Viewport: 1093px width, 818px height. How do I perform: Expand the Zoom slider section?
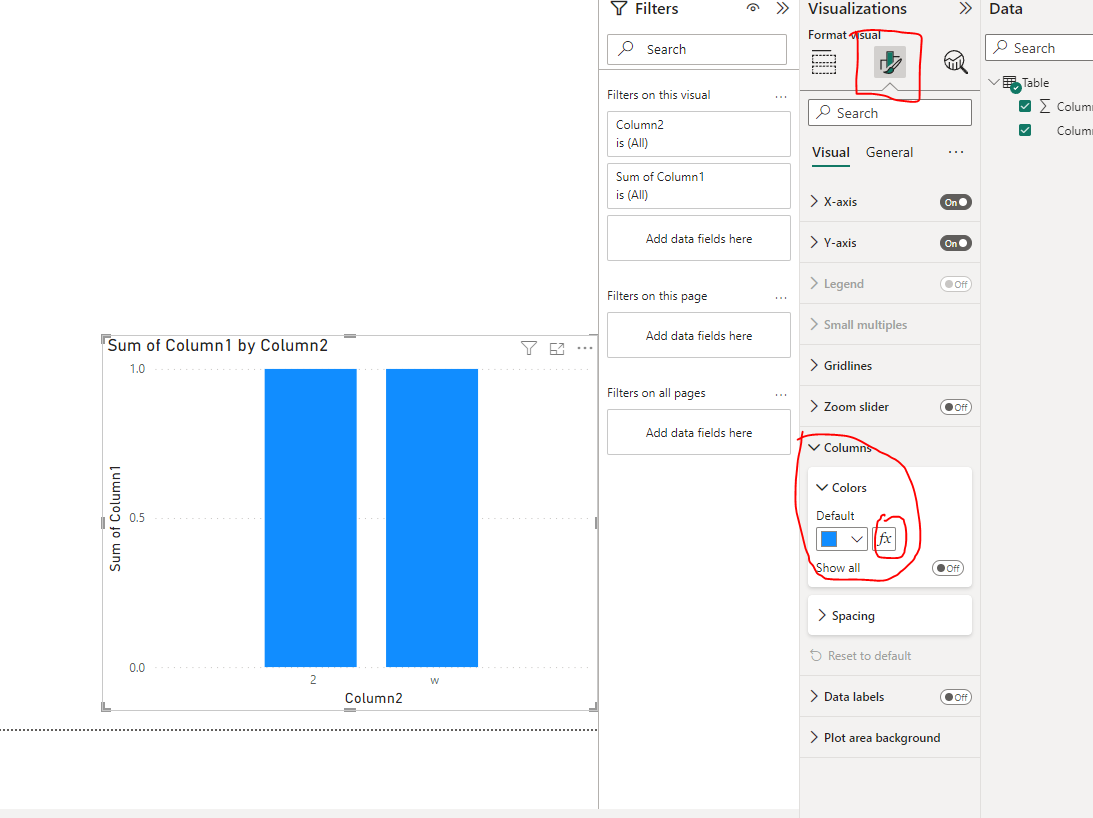814,407
